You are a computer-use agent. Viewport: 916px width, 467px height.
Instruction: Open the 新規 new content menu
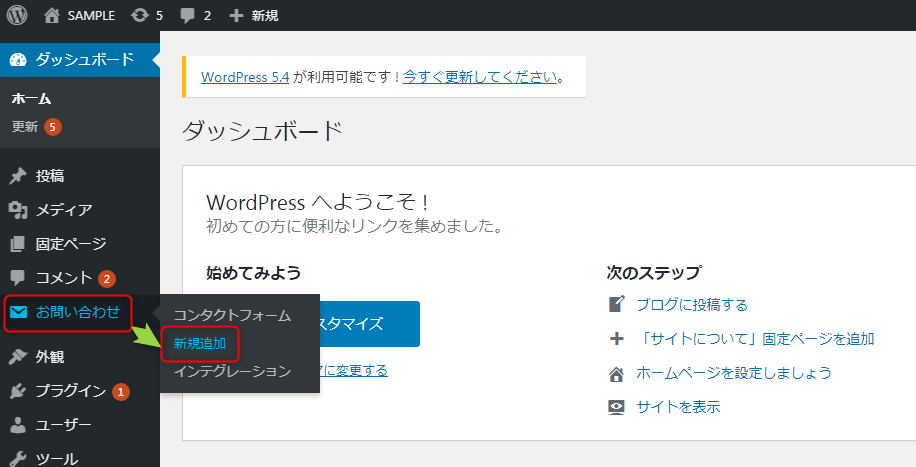click(x=265, y=16)
